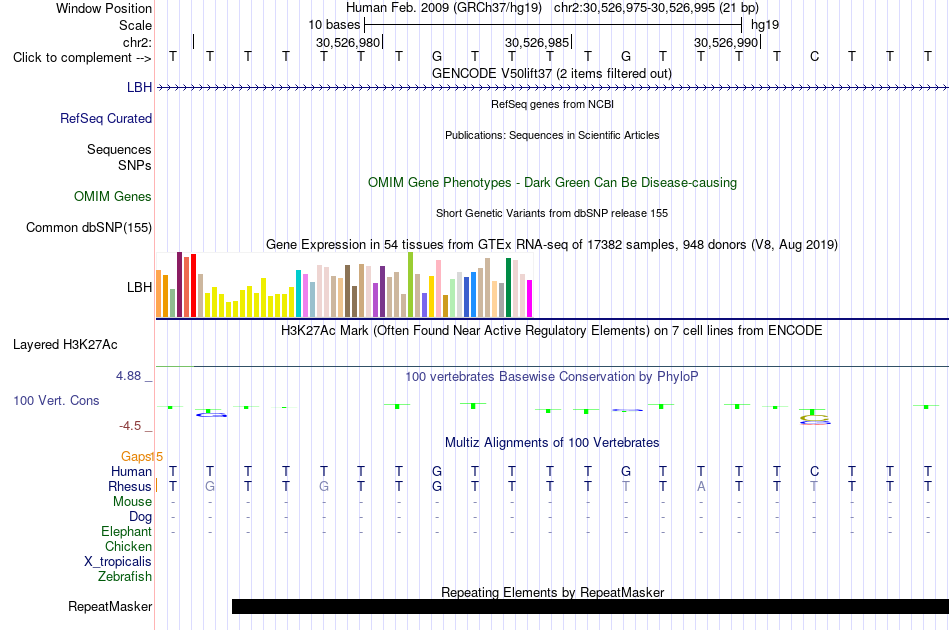The image size is (950, 630).
Task: Select the OMIM Genes track label
Action: (113, 196)
